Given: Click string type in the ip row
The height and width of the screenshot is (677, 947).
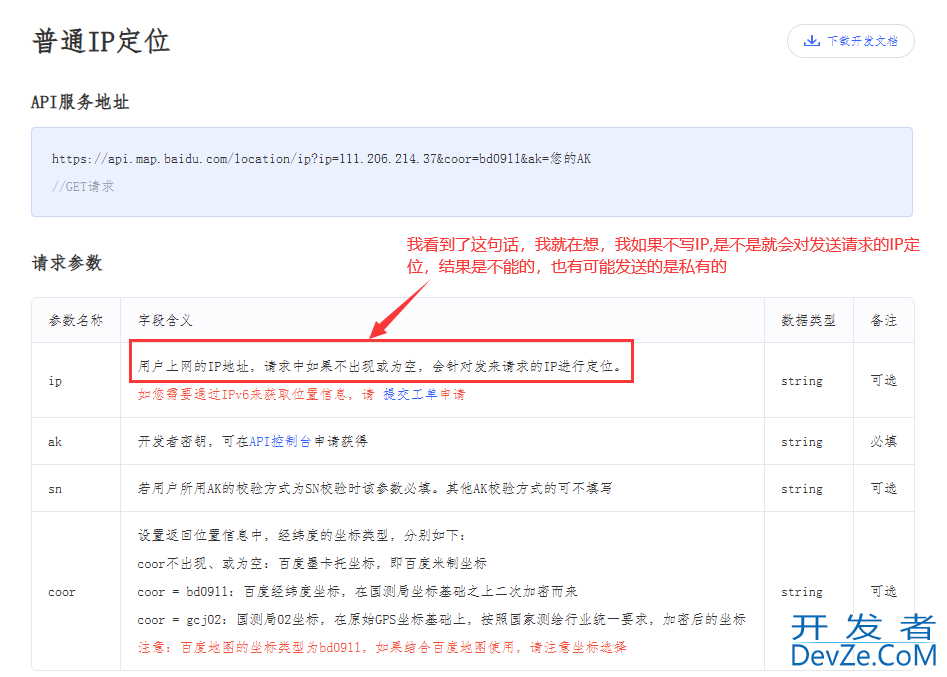Looking at the screenshot, I should [x=802, y=381].
